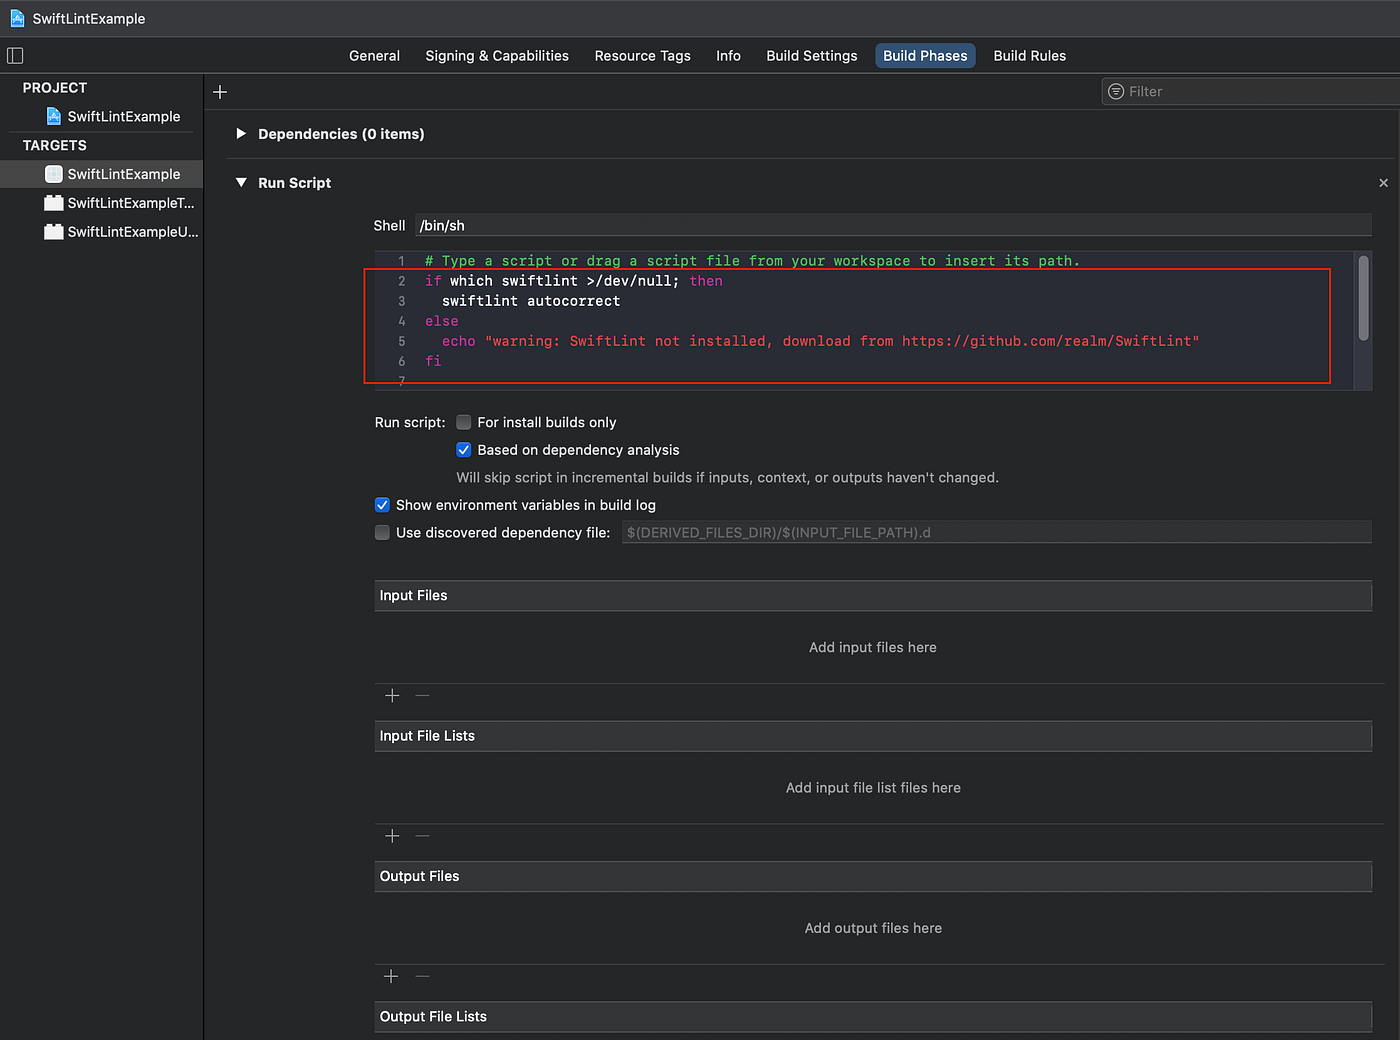Enable For install builds only
The width and height of the screenshot is (1400, 1040).
(463, 422)
